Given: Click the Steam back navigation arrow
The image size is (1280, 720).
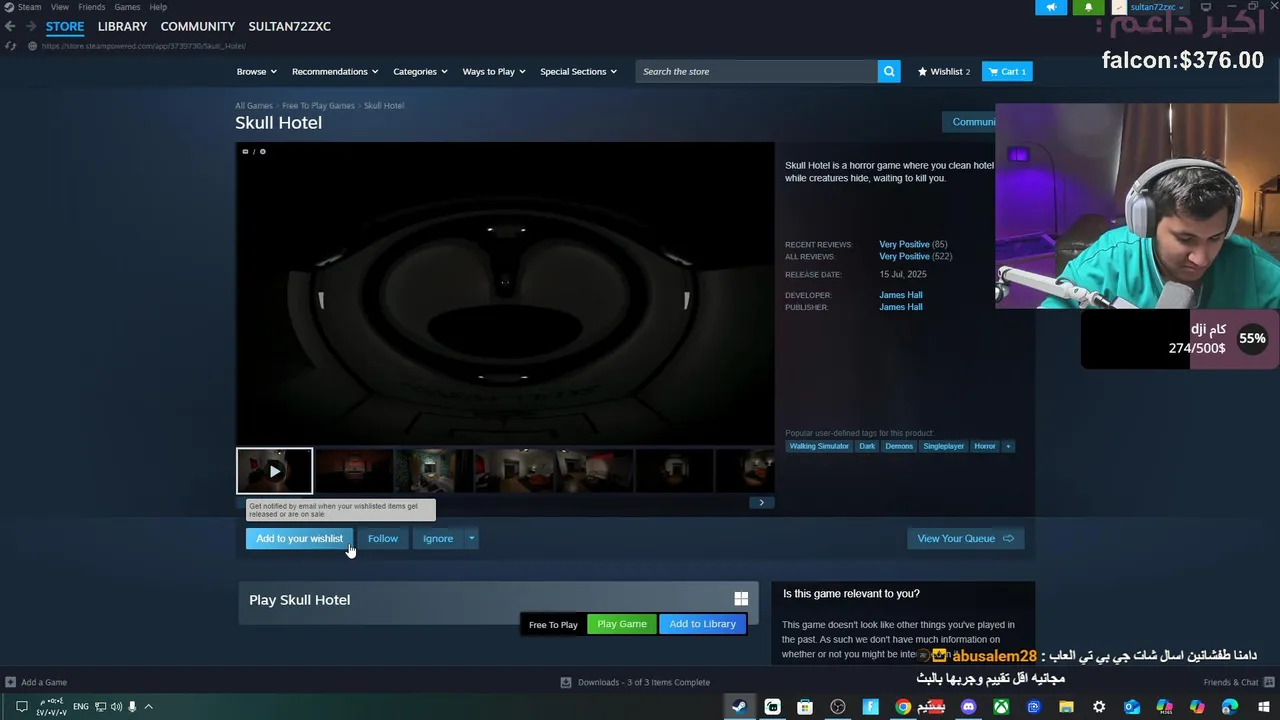Looking at the screenshot, I should click(10, 26).
